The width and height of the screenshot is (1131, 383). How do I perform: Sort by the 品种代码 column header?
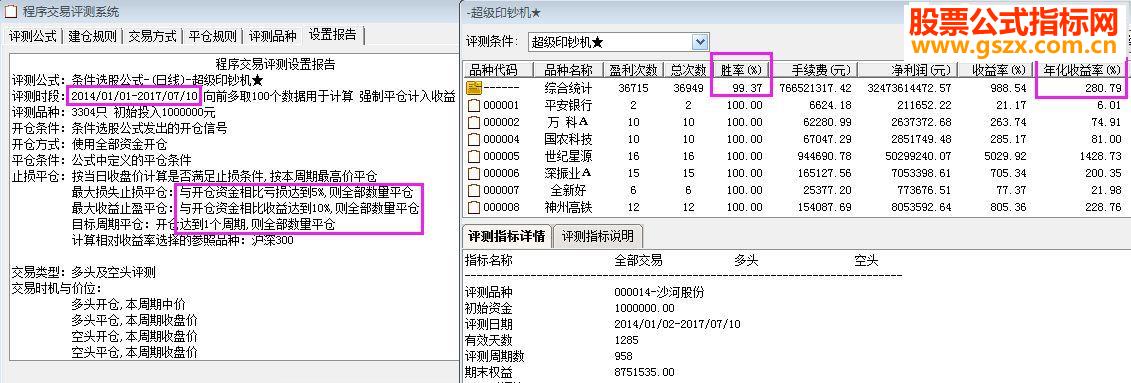[x=497, y=70]
